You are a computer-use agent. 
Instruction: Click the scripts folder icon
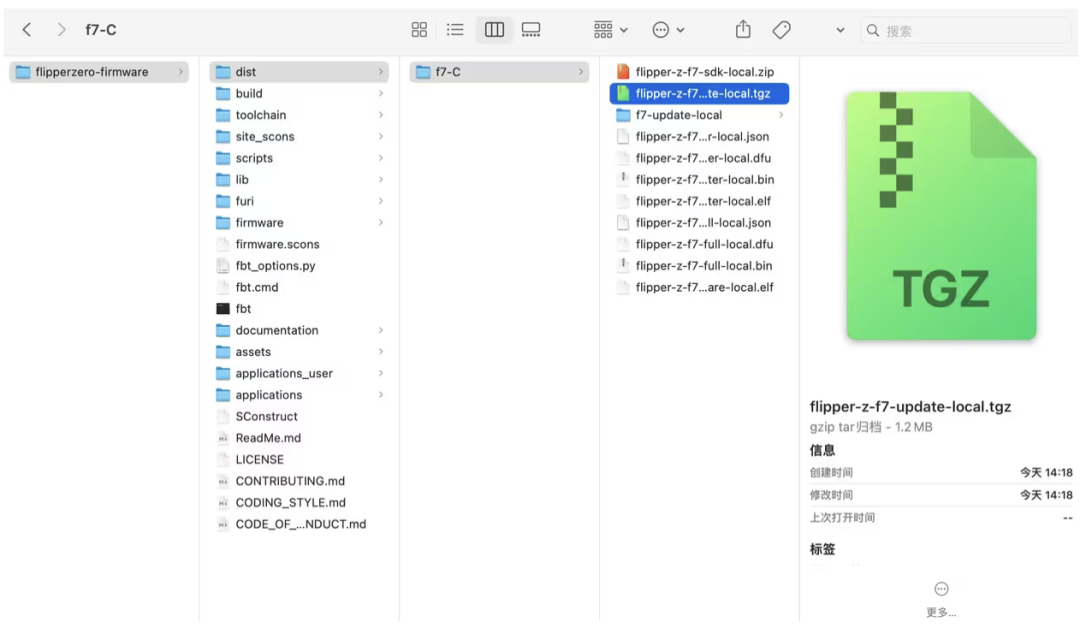222,158
